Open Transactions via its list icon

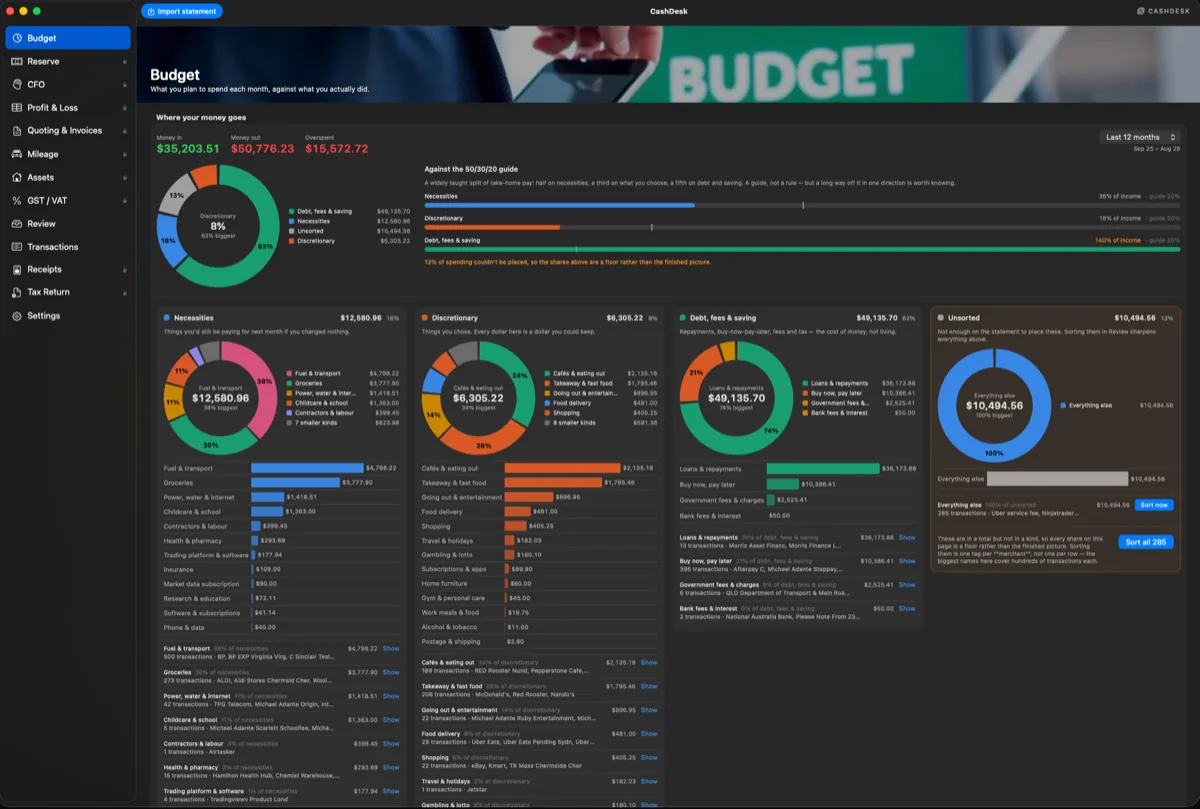(x=17, y=246)
